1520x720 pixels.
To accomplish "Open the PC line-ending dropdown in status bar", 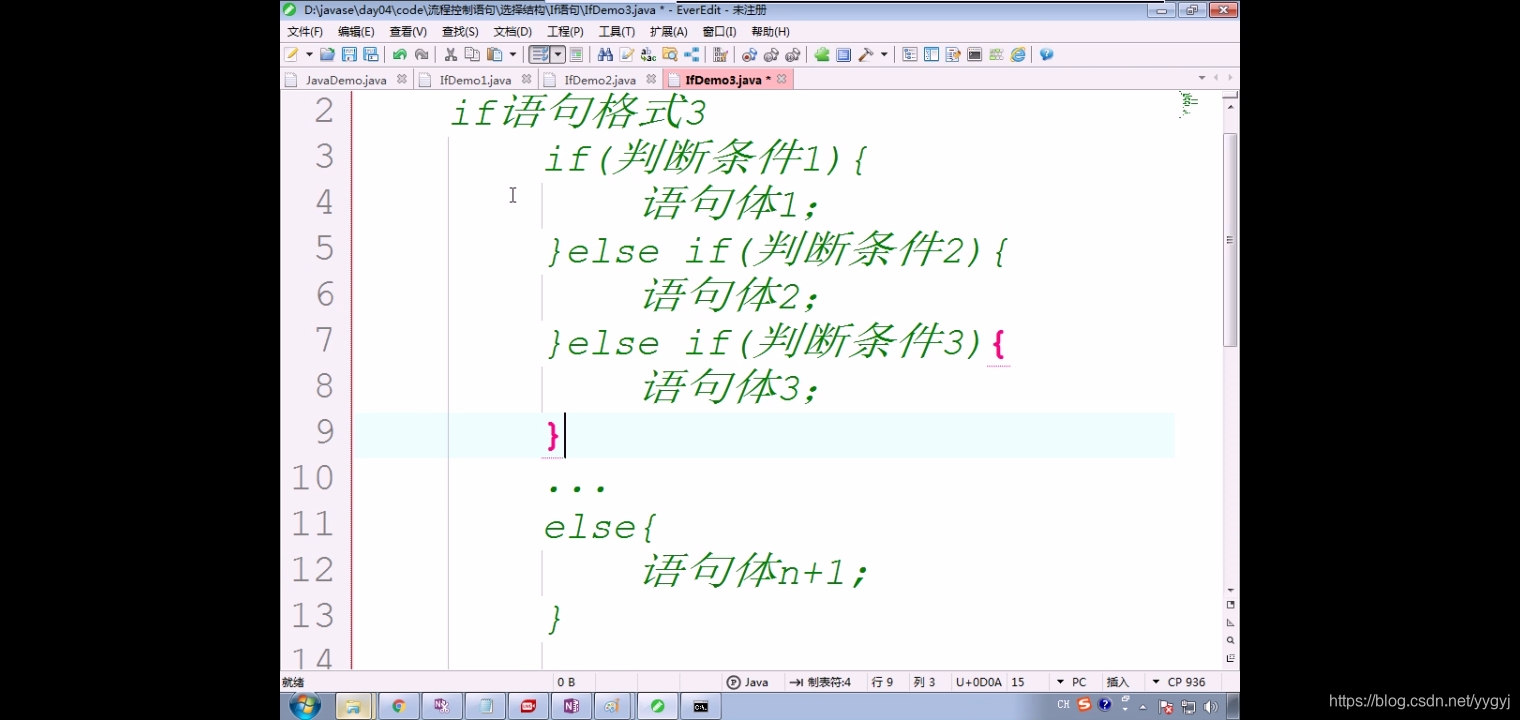I will 1072,682.
